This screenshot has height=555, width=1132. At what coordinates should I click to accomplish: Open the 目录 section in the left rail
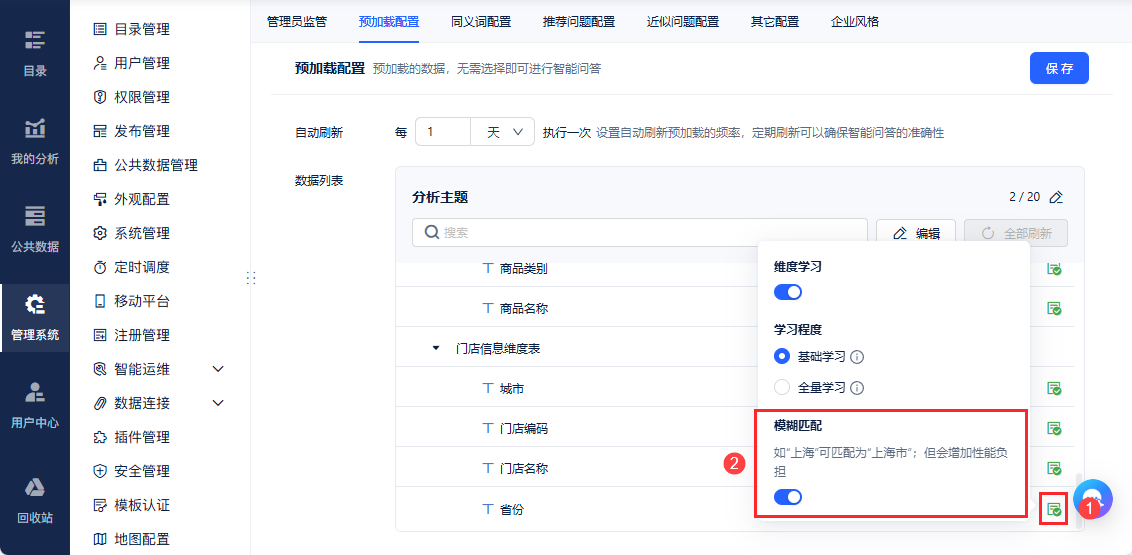coord(35,52)
